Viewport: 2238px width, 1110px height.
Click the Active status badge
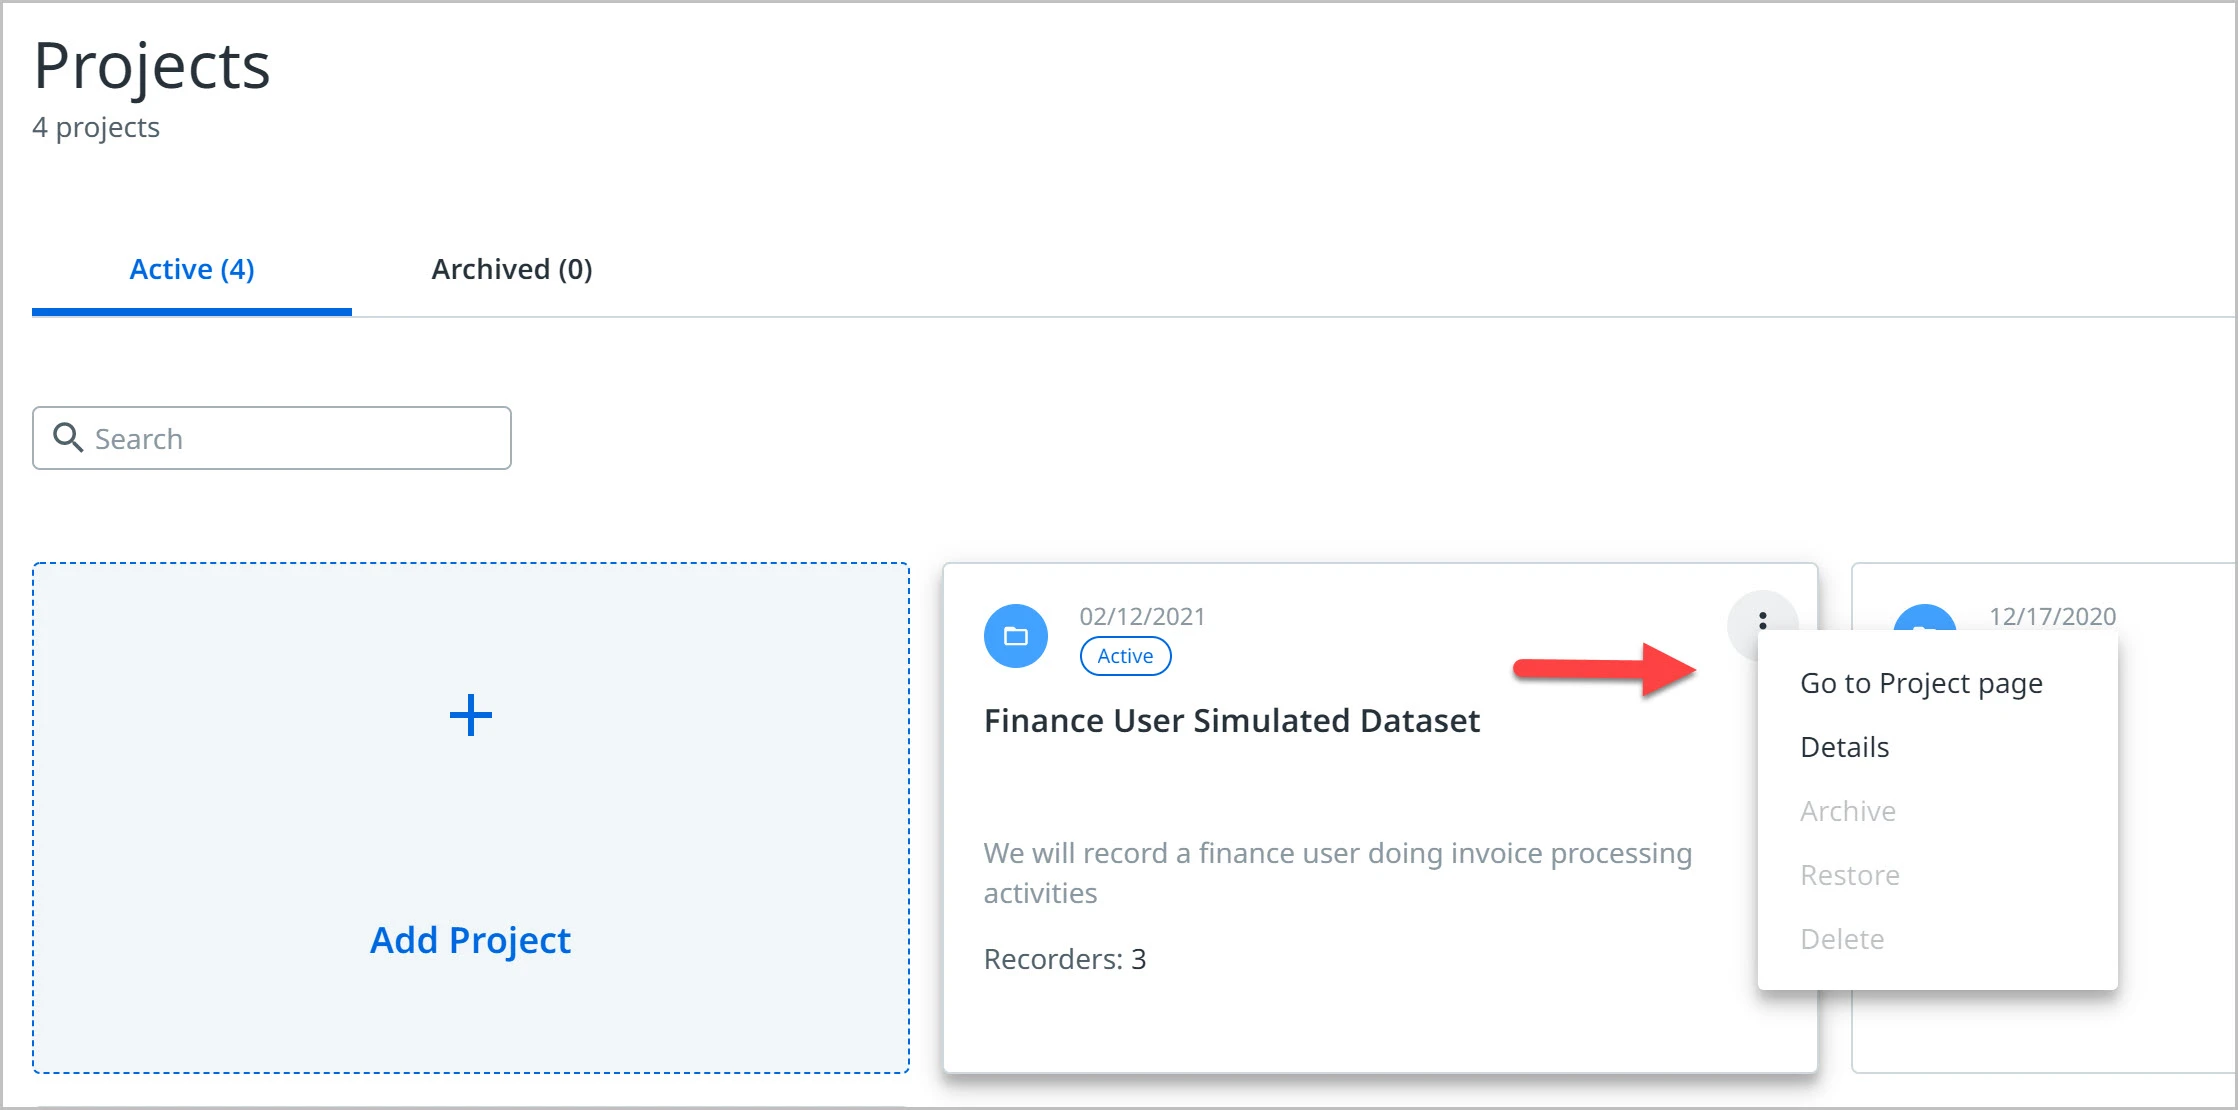point(1125,656)
